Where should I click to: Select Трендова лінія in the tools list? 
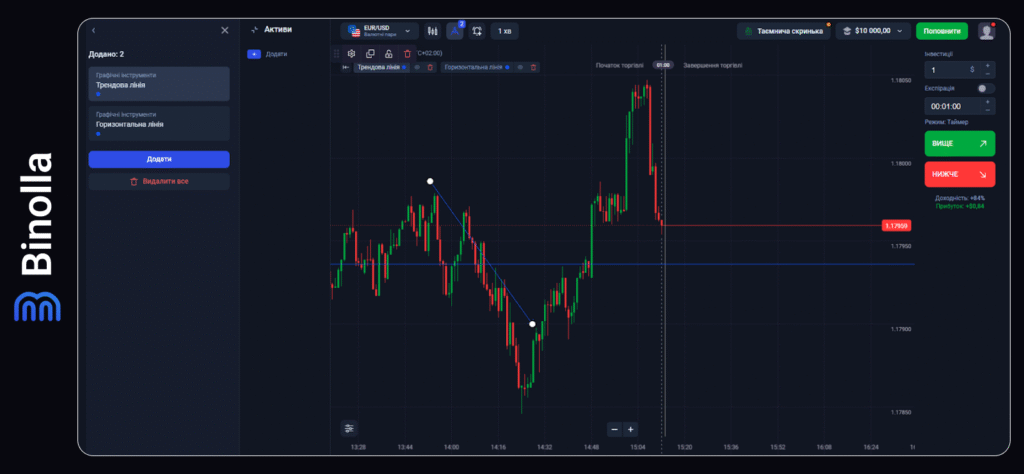(159, 84)
